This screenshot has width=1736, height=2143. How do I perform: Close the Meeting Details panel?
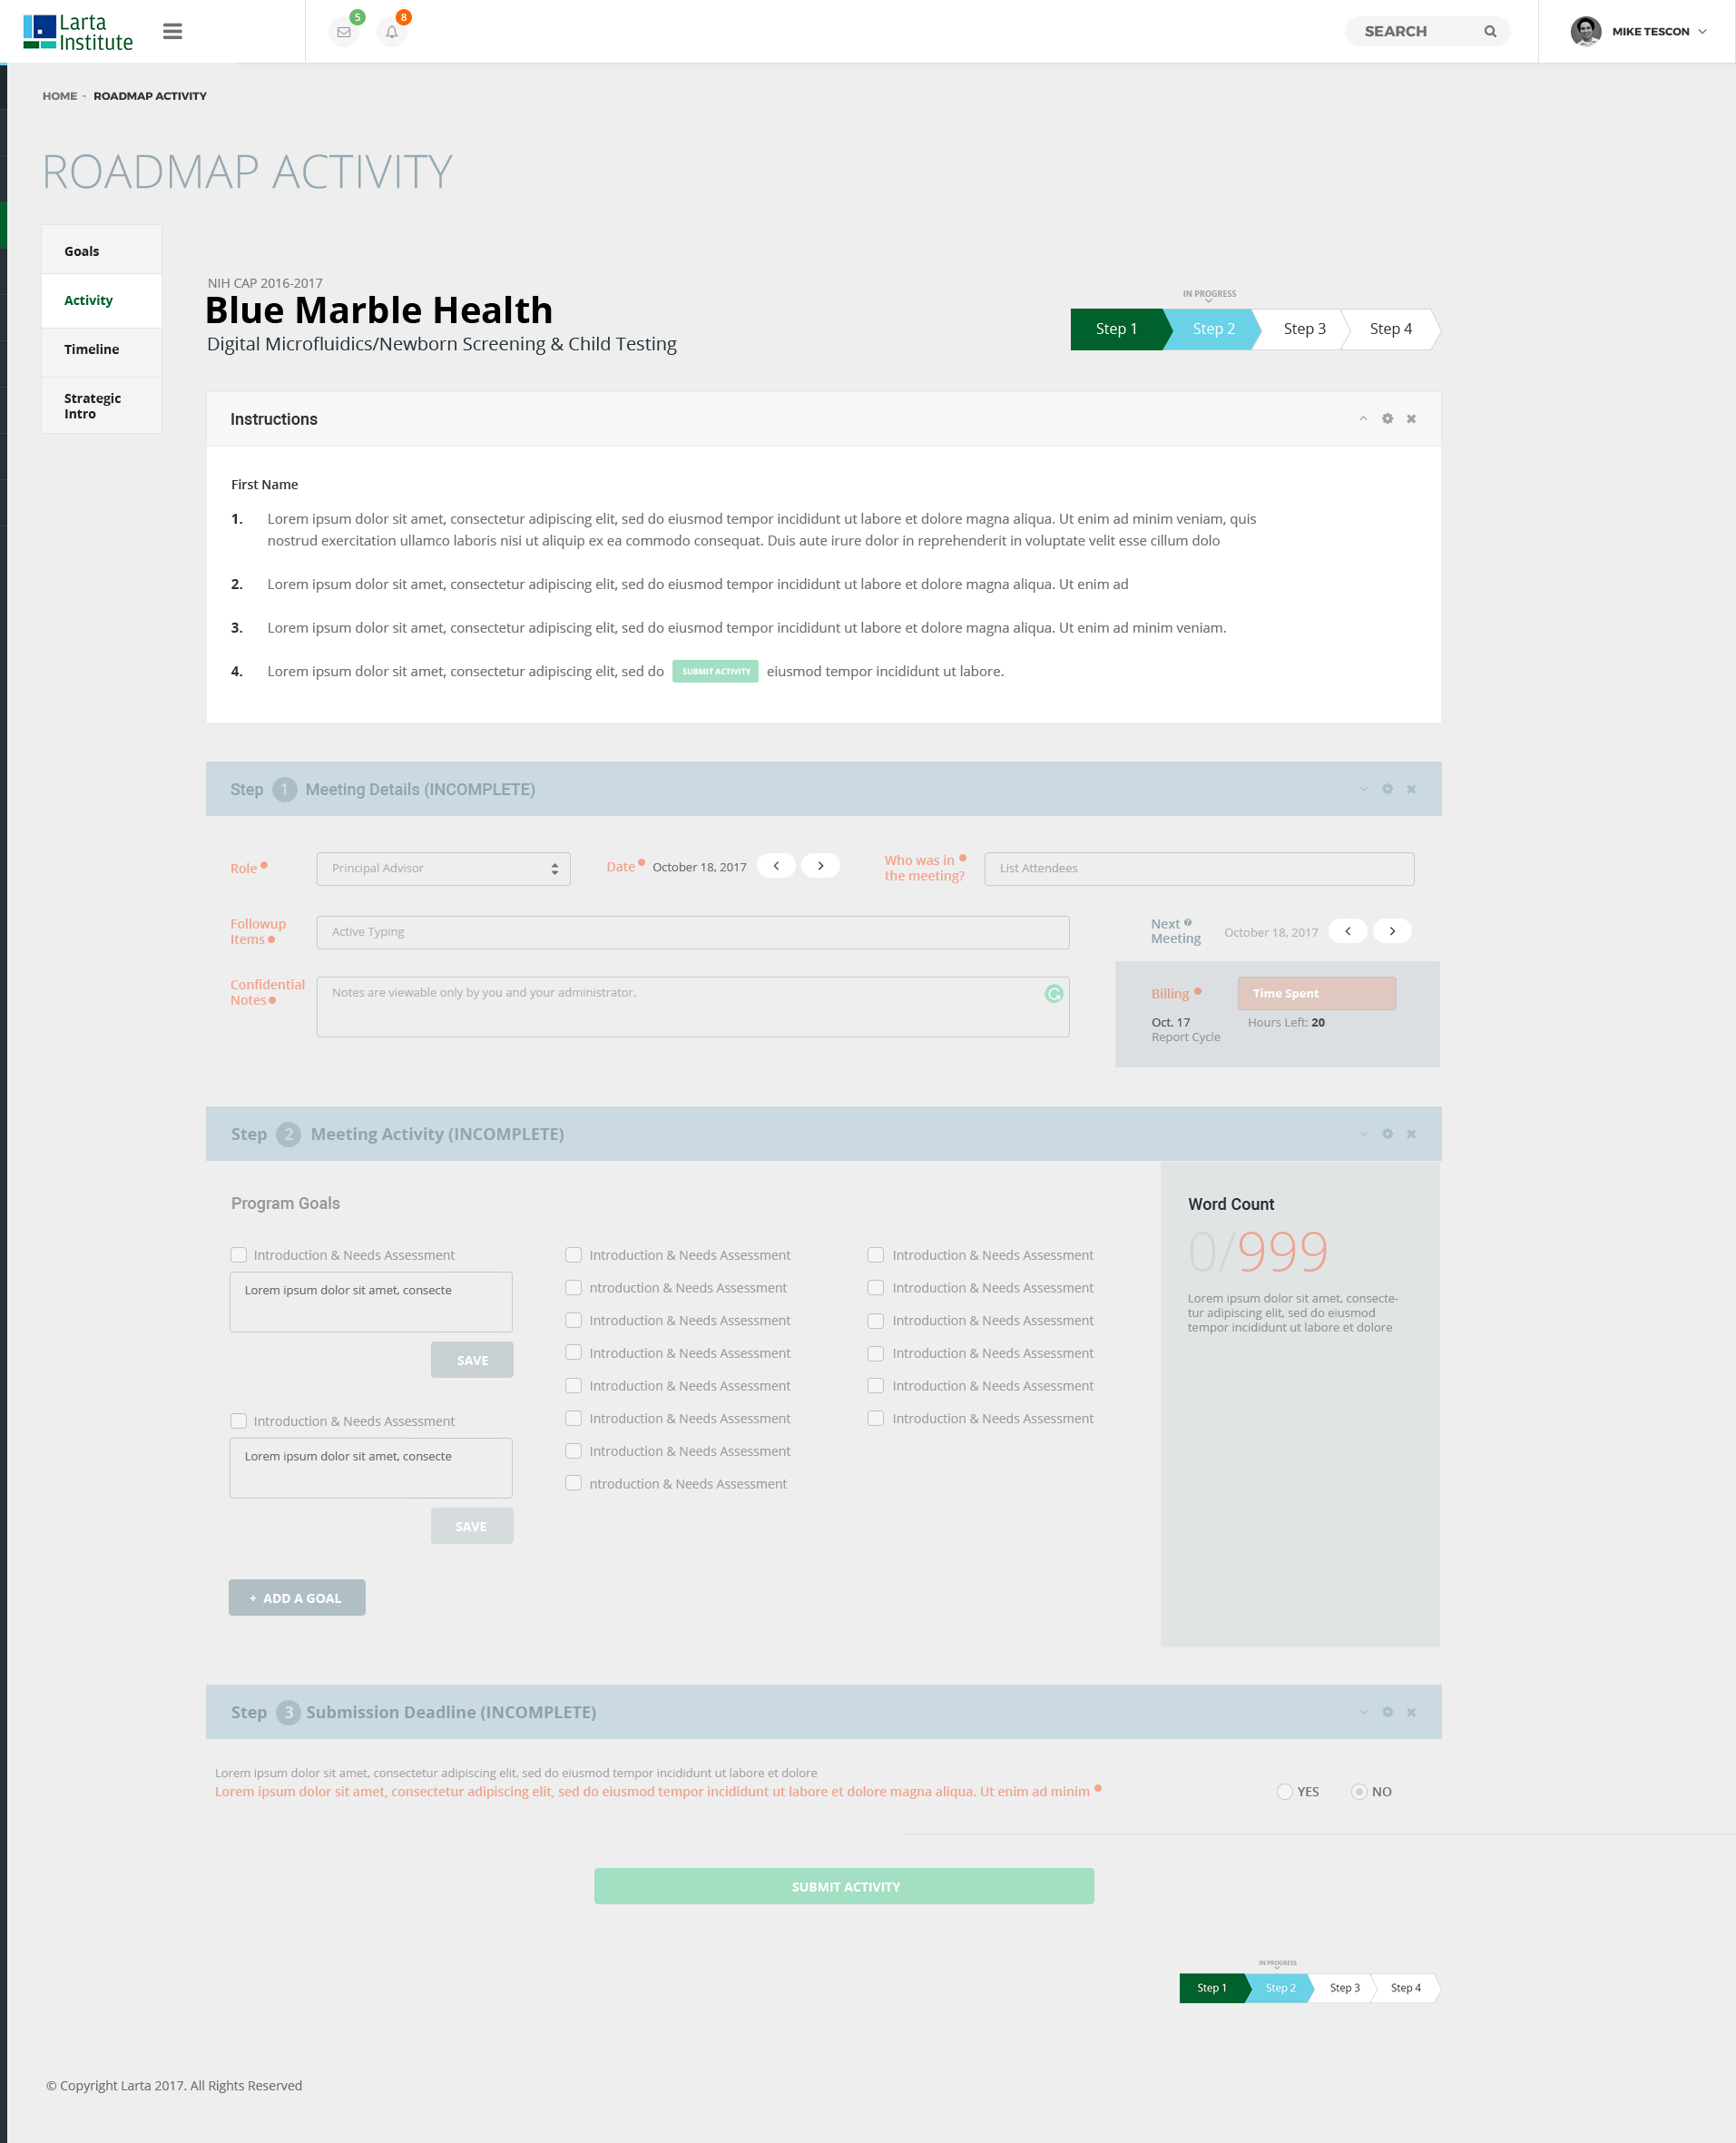tap(1411, 789)
